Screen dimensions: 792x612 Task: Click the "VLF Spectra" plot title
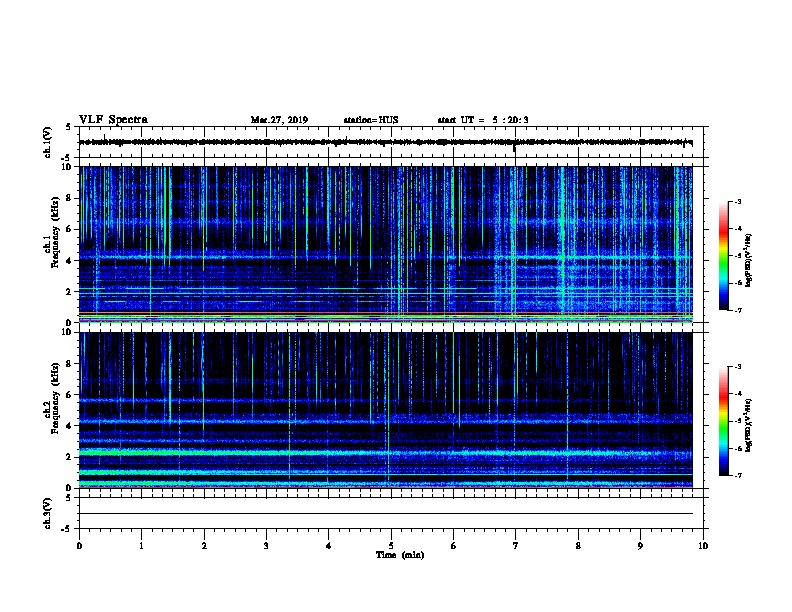tap(113, 120)
